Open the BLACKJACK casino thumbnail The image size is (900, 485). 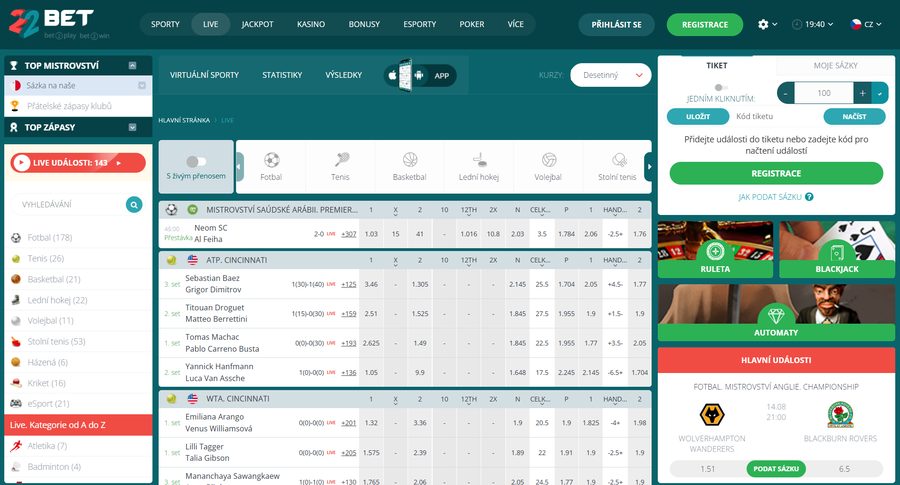tap(837, 250)
